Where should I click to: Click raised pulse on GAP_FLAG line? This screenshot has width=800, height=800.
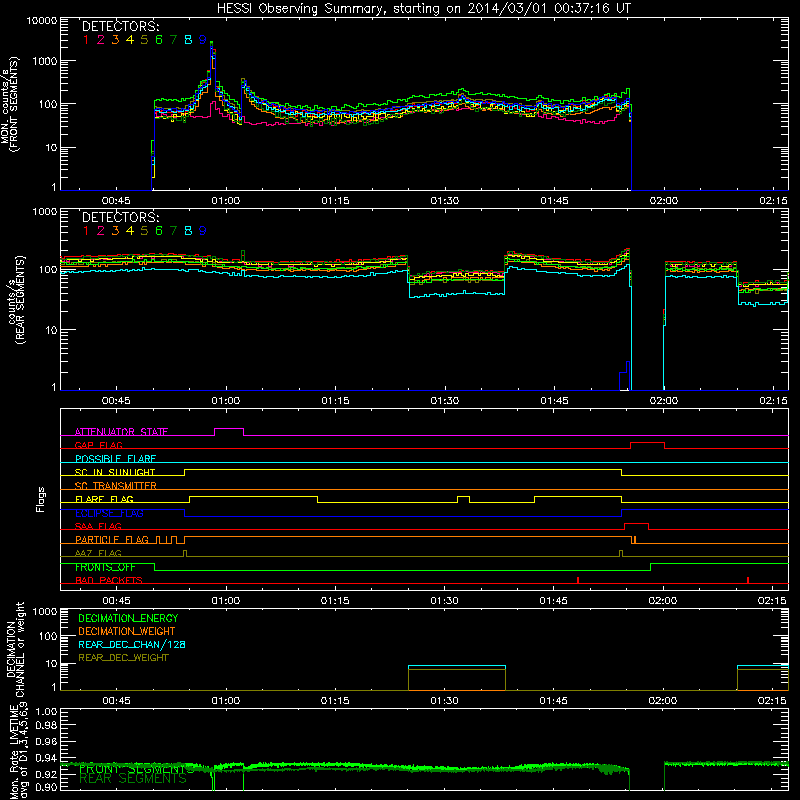(647, 443)
